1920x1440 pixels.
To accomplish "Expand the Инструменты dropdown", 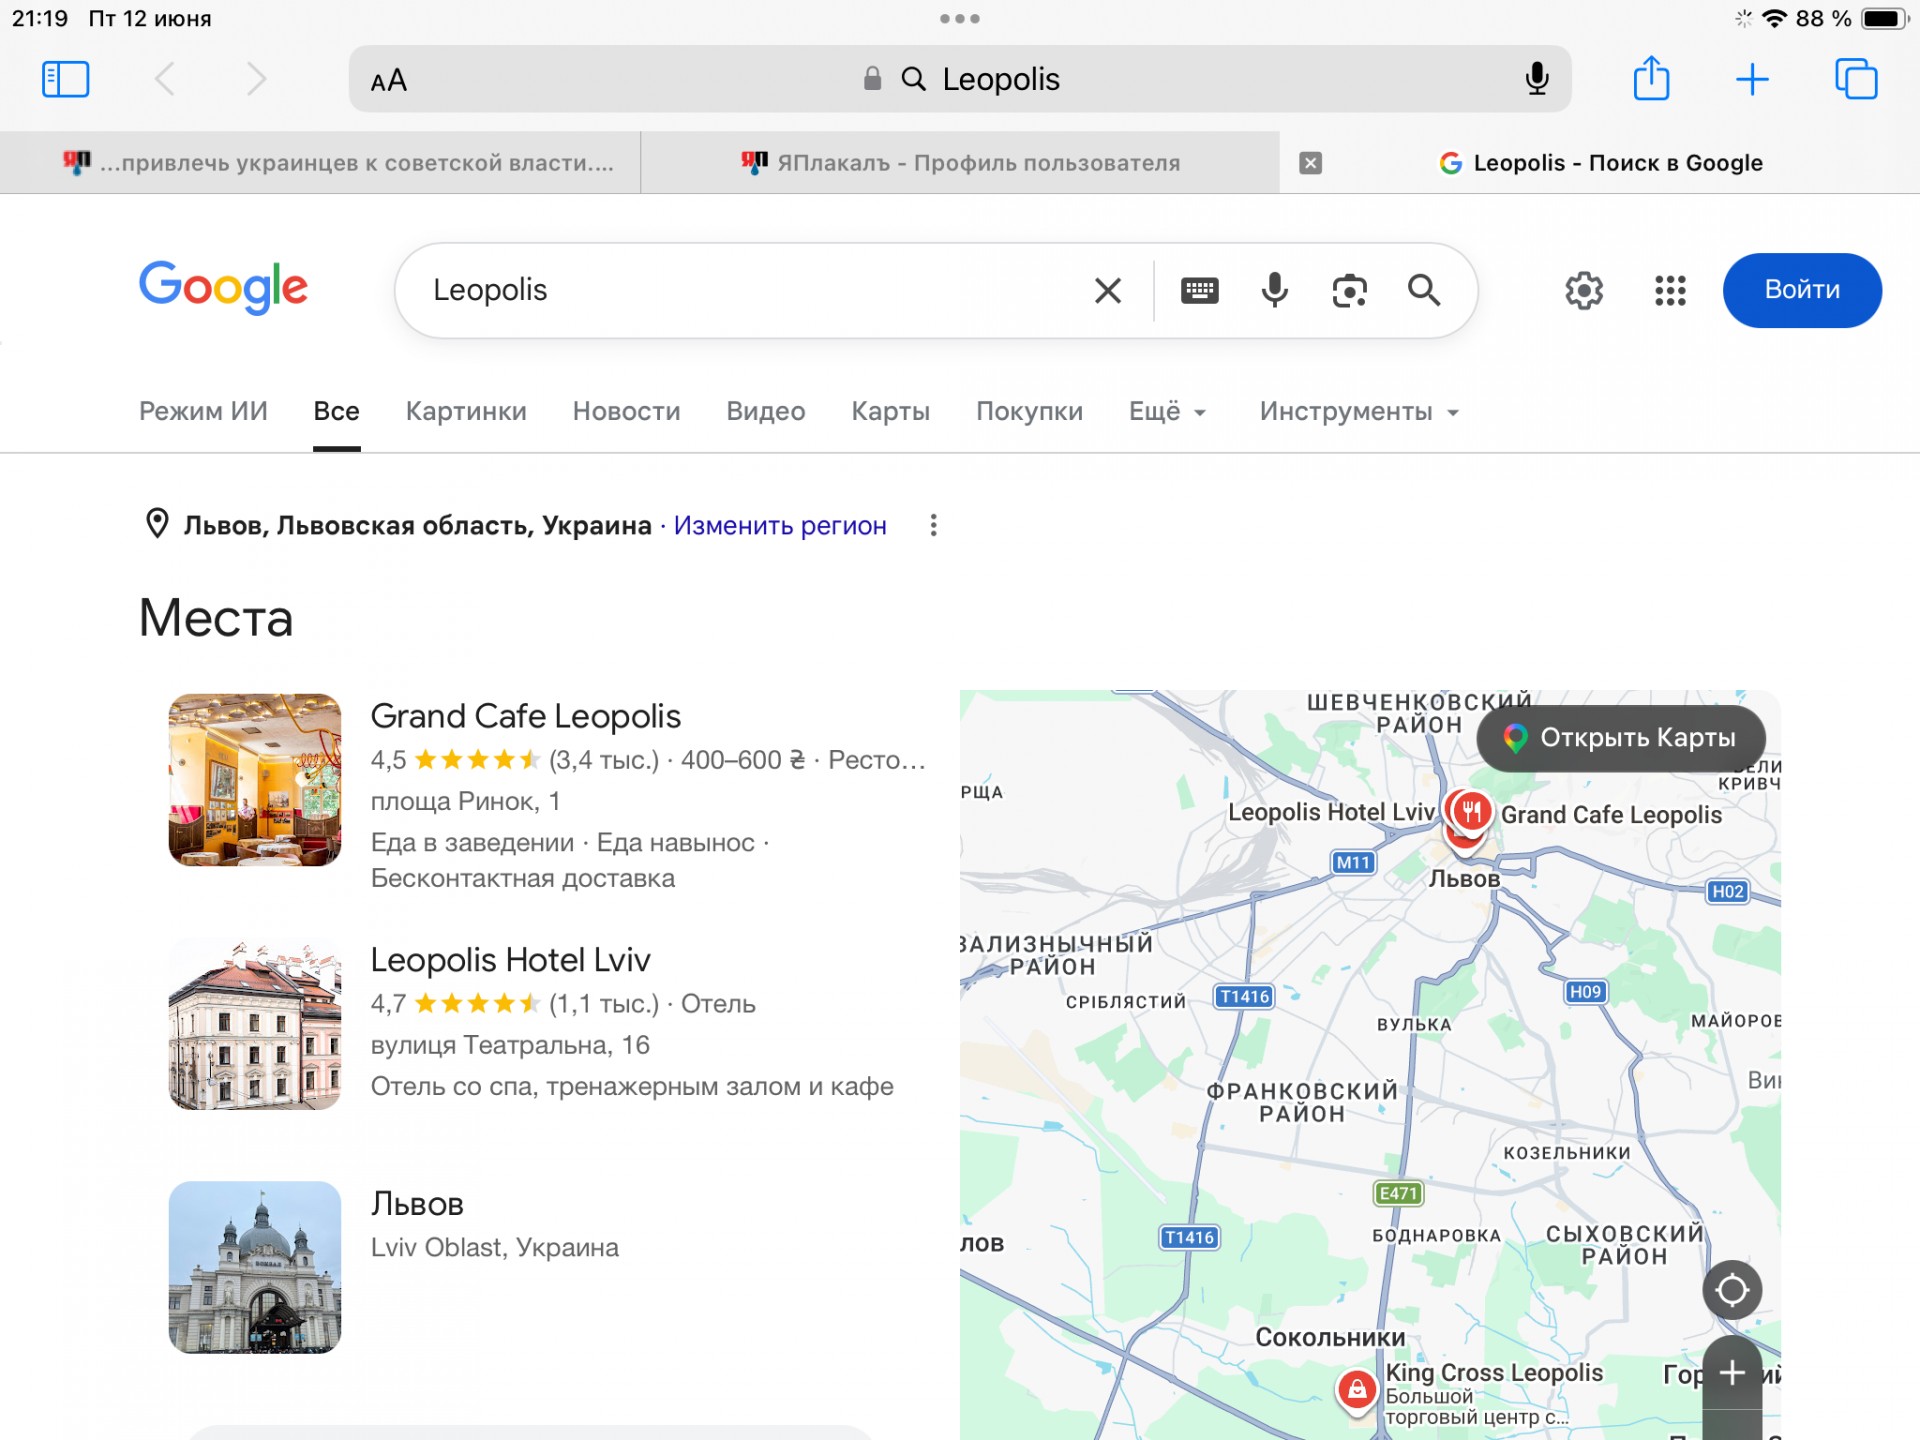I will tap(1359, 411).
